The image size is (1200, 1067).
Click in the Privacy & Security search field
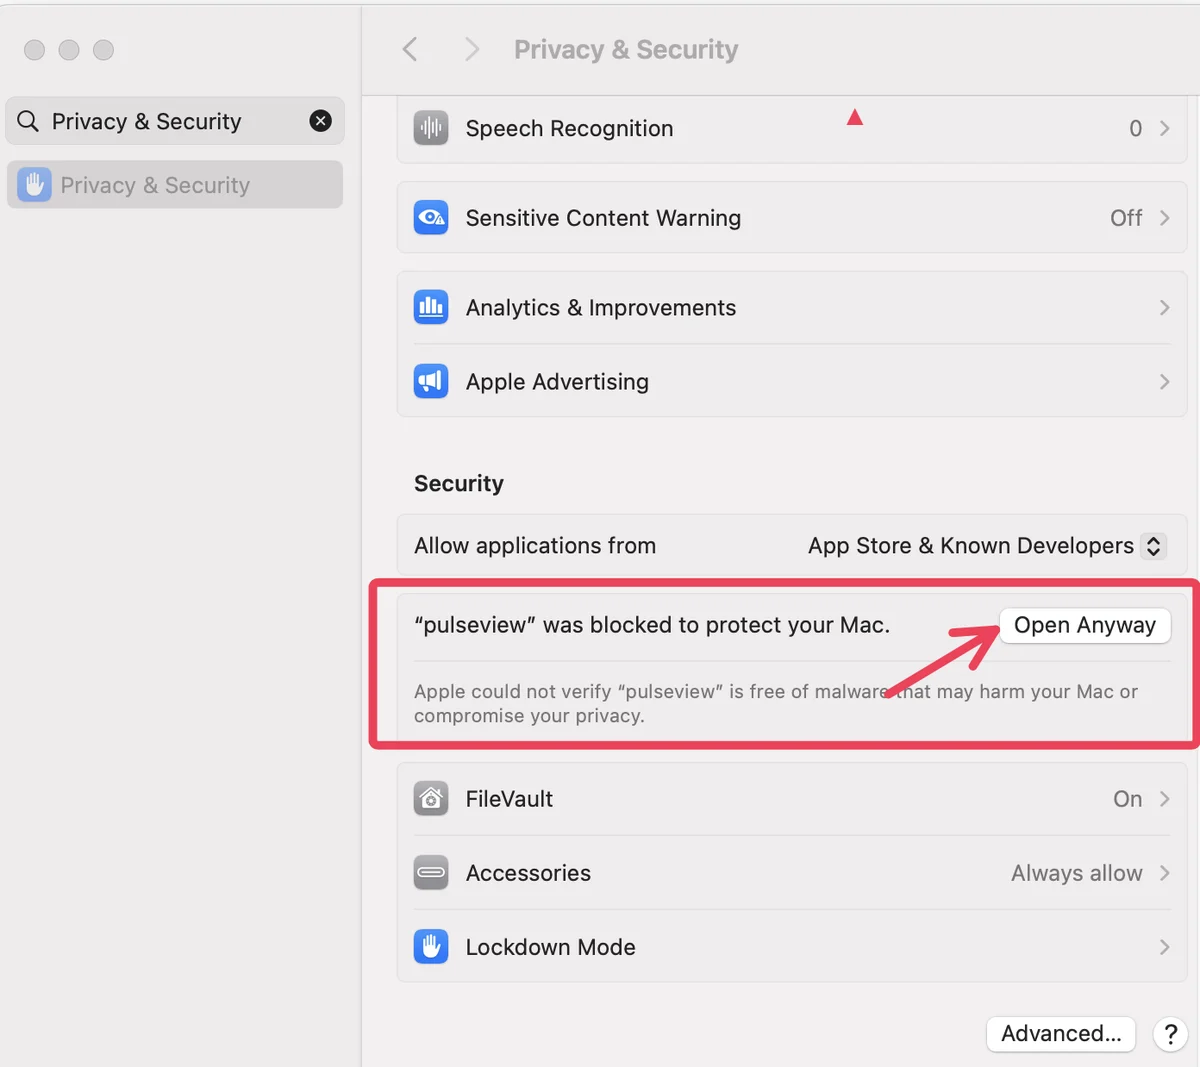pyautogui.click(x=175, y=121)
